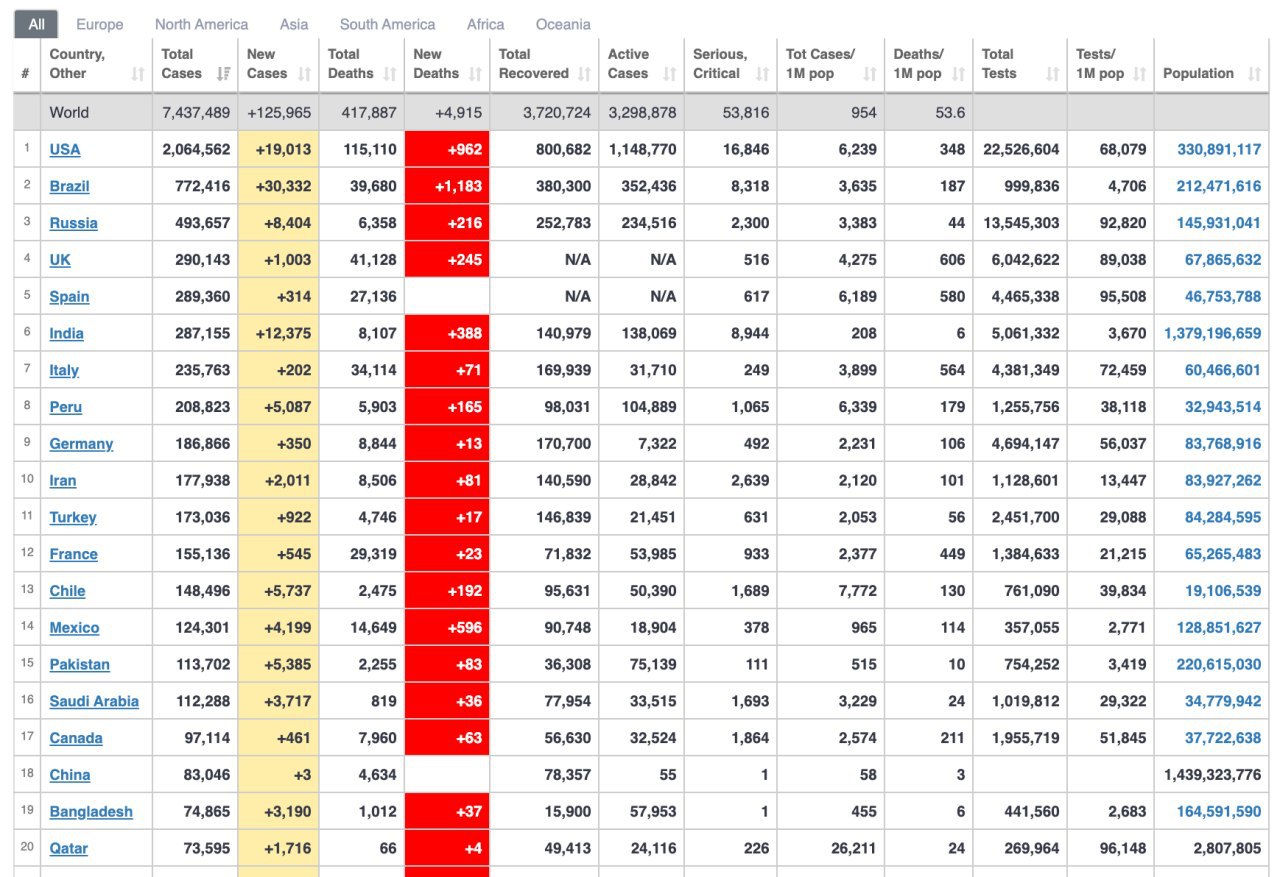Click Mexico new deaths +596 cell
Viewport: 1280px width, 877px height.
[447, 628]
